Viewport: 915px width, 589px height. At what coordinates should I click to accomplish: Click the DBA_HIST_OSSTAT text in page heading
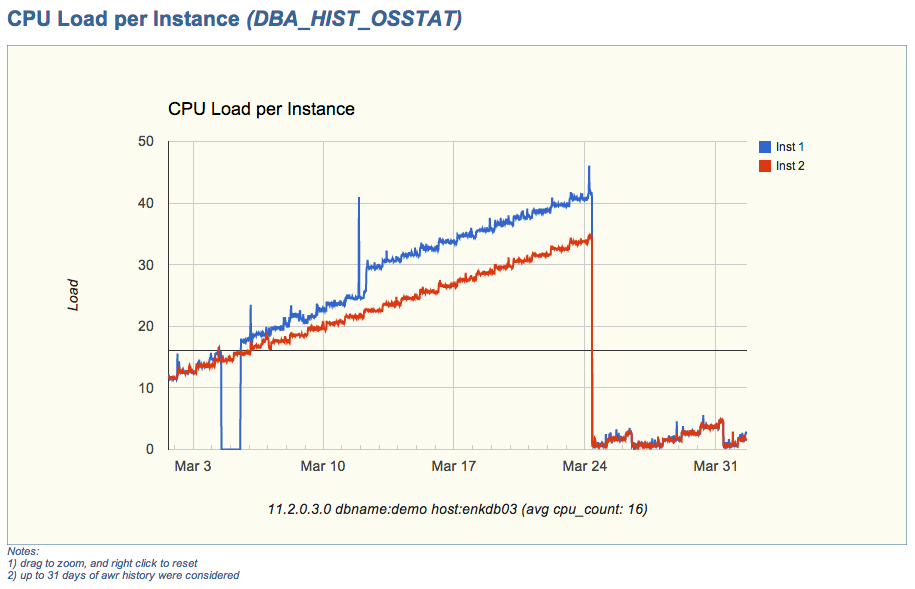pyautogui.click(x=354, y=19)
